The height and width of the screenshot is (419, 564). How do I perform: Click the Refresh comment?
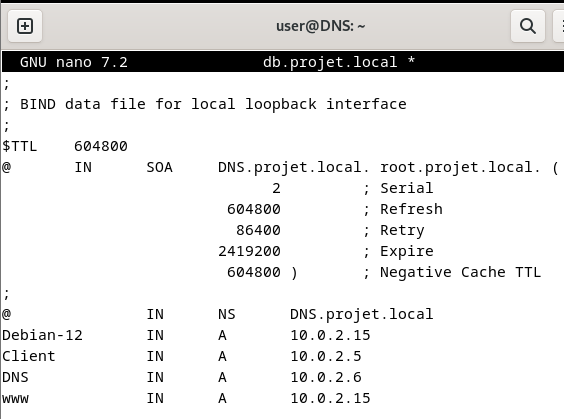(x=402, y=209)
